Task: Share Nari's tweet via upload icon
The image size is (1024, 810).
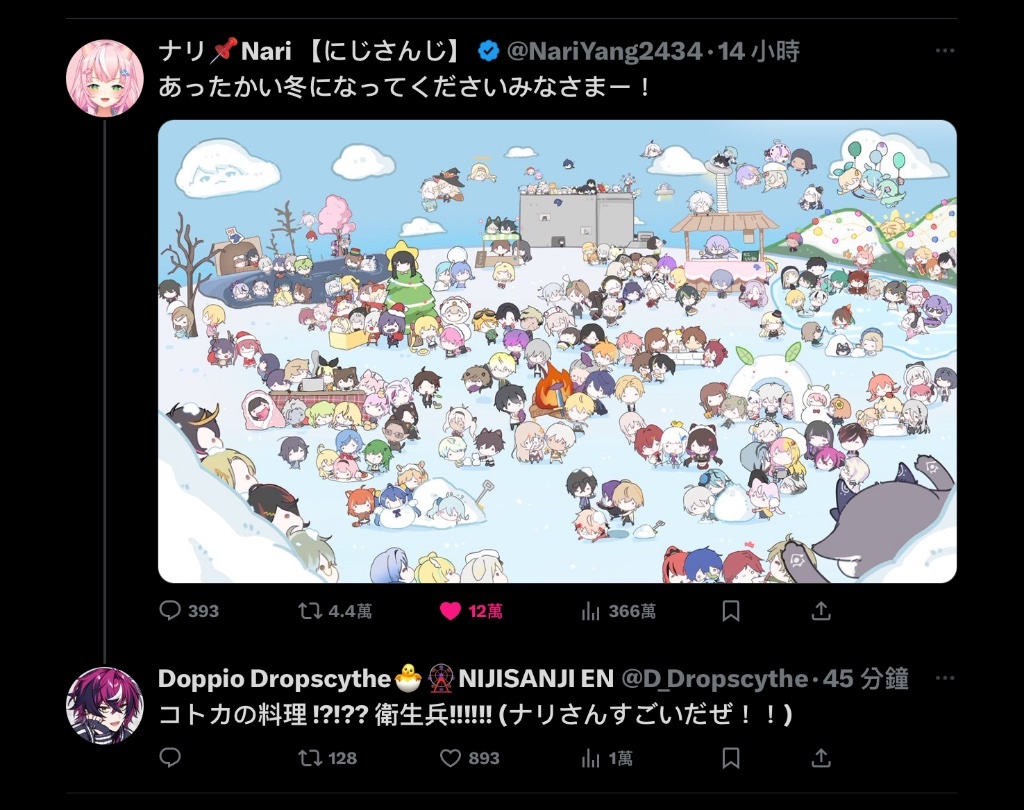Action: [x=821, y=611]
